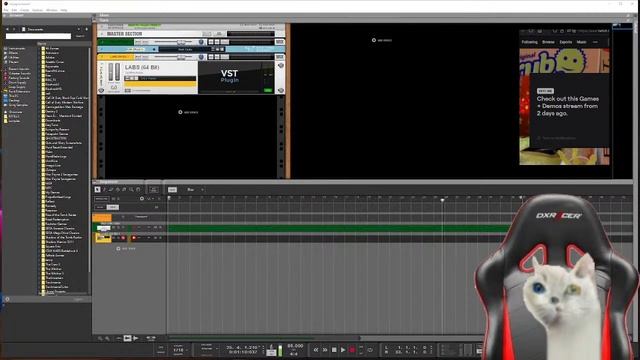Select the Pencil tool in sequencer toolbar
The height and width of the screenshot is (360, 640).
click(104, 189)
